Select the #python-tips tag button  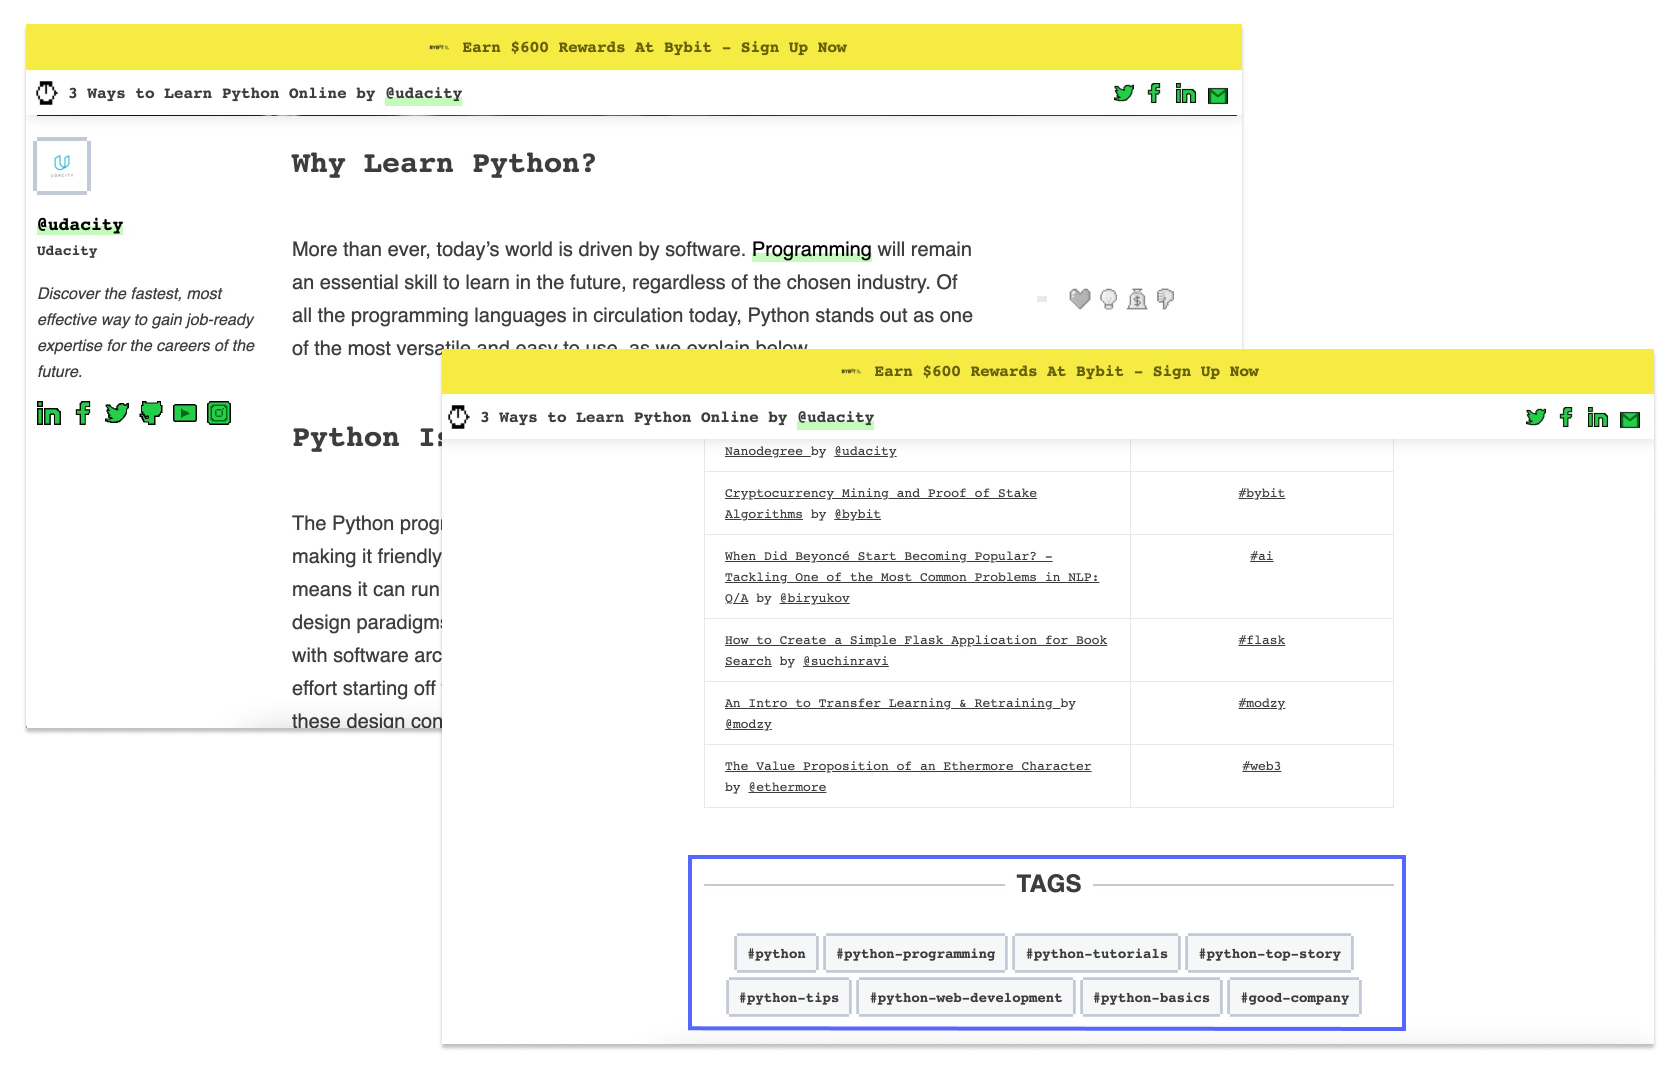789,997
